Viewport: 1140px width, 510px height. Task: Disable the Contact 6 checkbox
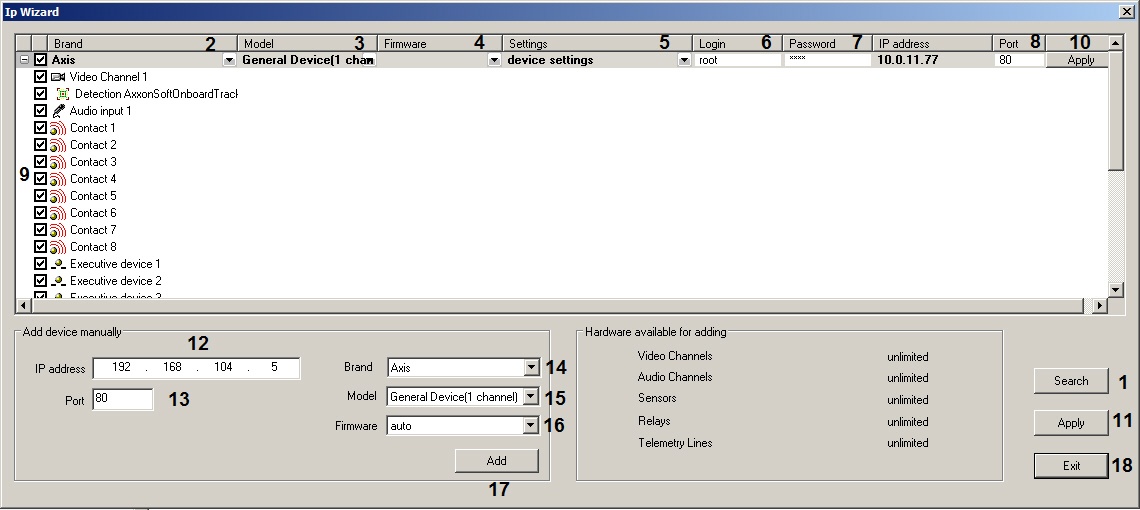(x=40, y=213)
